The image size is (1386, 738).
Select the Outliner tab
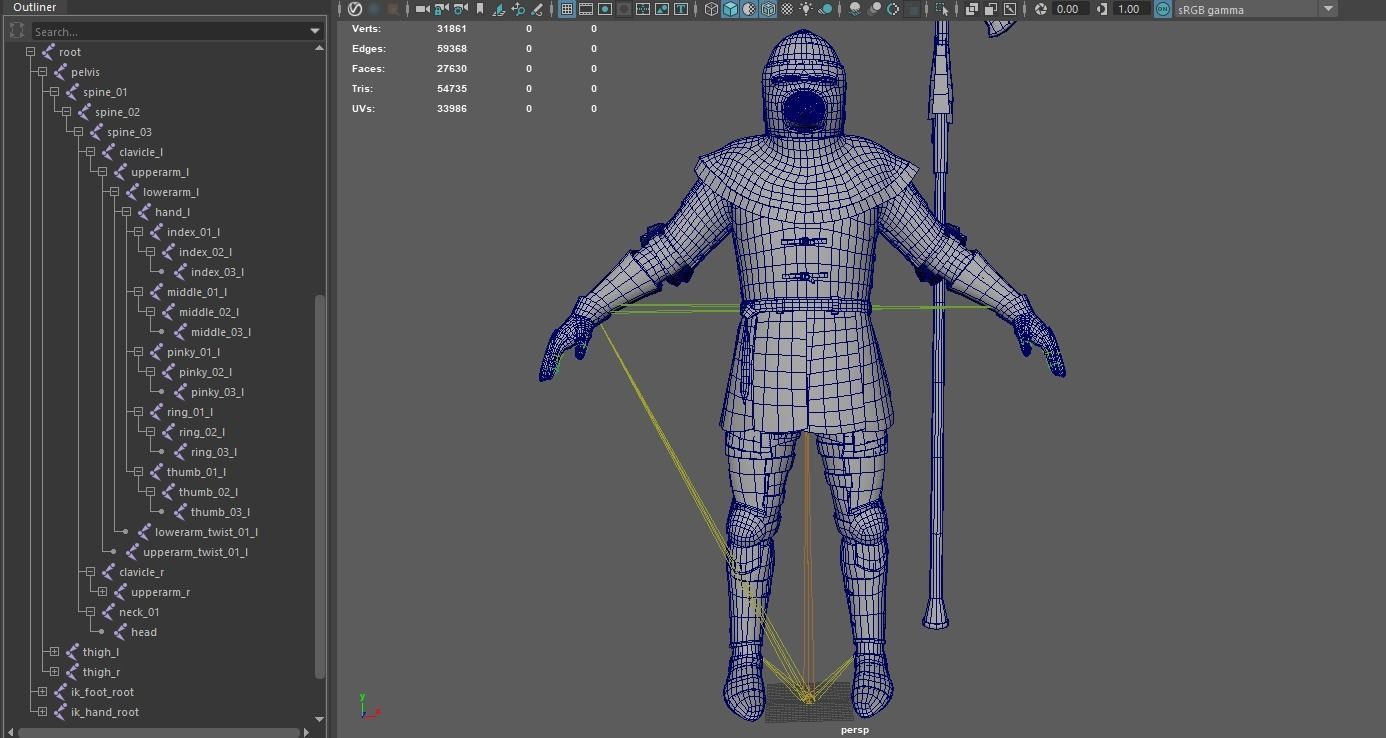34,7
